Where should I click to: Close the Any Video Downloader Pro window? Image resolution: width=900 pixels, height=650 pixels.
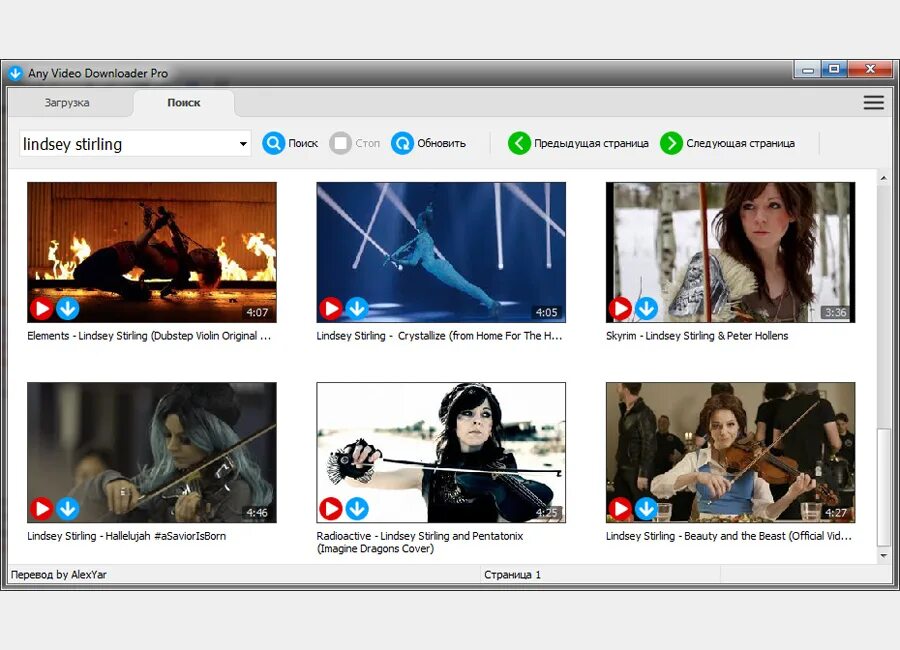(x=870, y=69)
